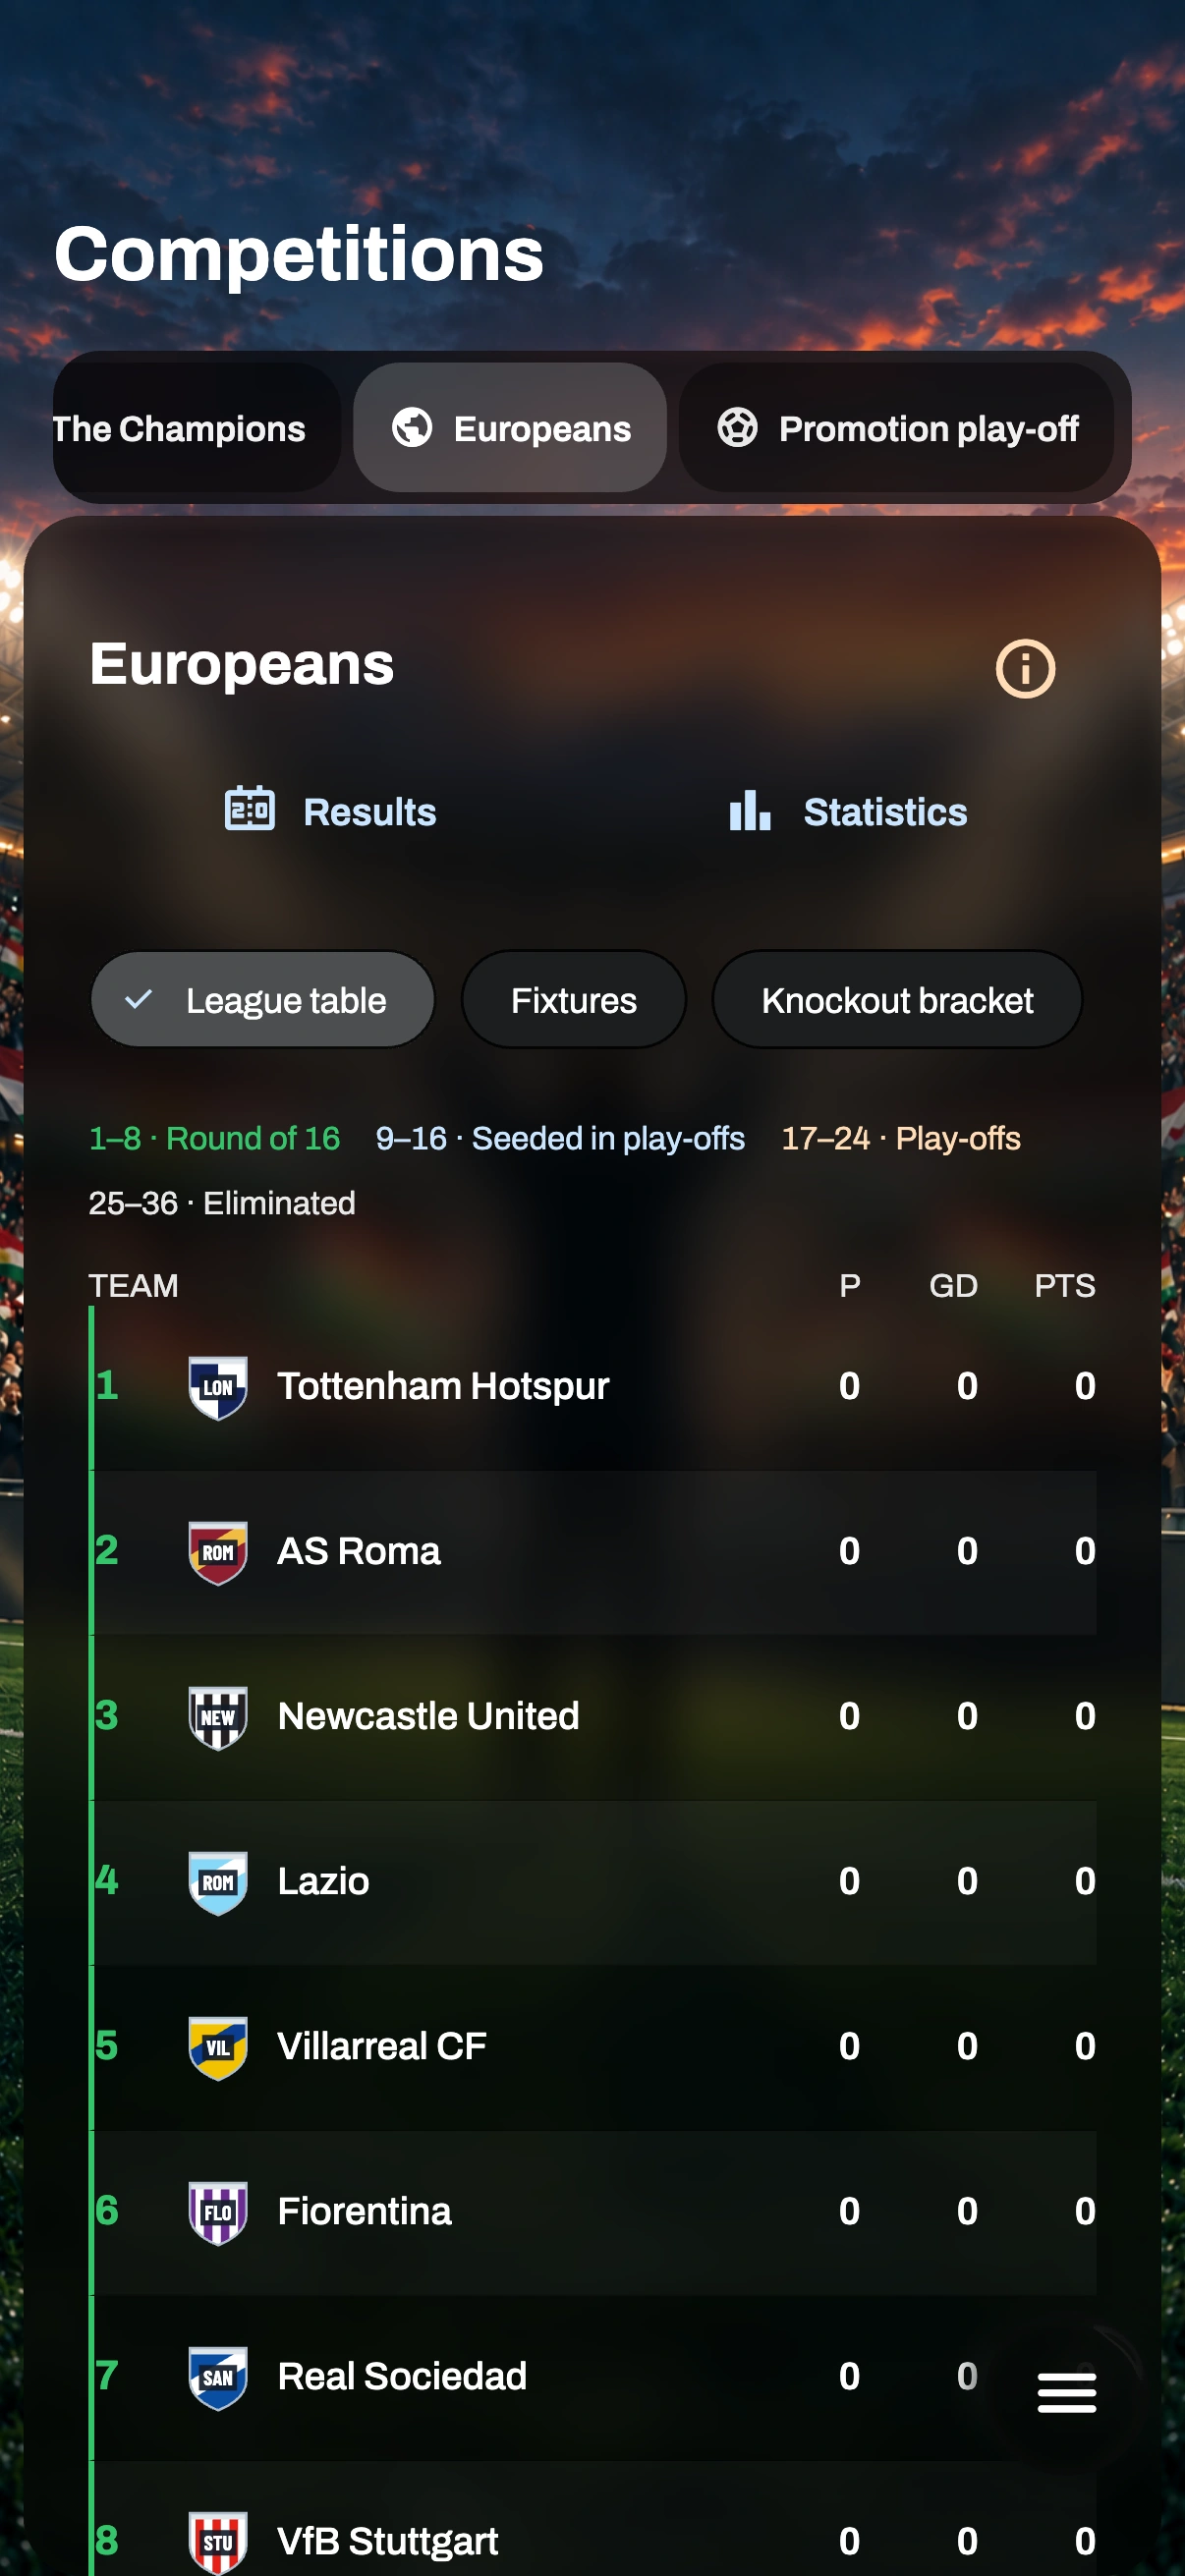Open the hamburger menu button
Viewport: 1185px width, 2576px height.
(1066, 2393)
